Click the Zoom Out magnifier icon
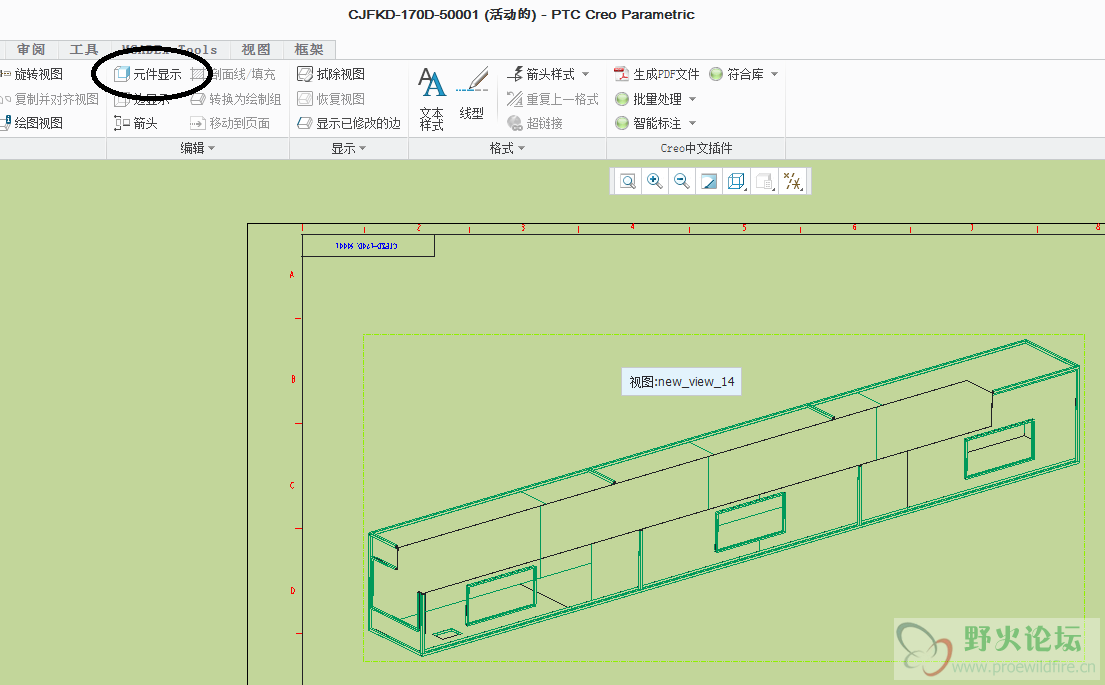 (681, 181)
